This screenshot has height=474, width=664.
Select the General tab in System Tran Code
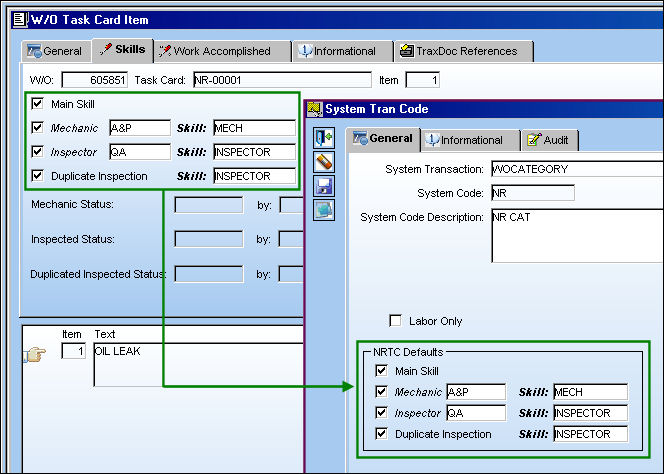(383, 139)
